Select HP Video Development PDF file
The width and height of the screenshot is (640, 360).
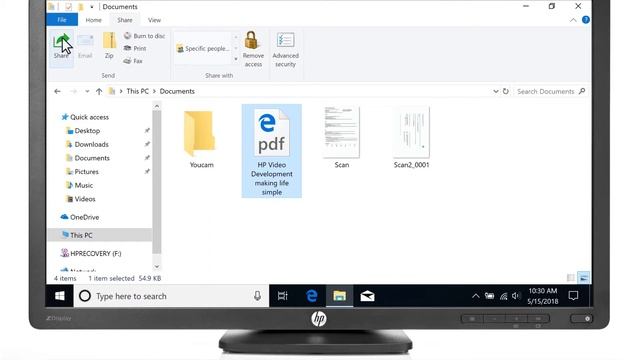271,151
